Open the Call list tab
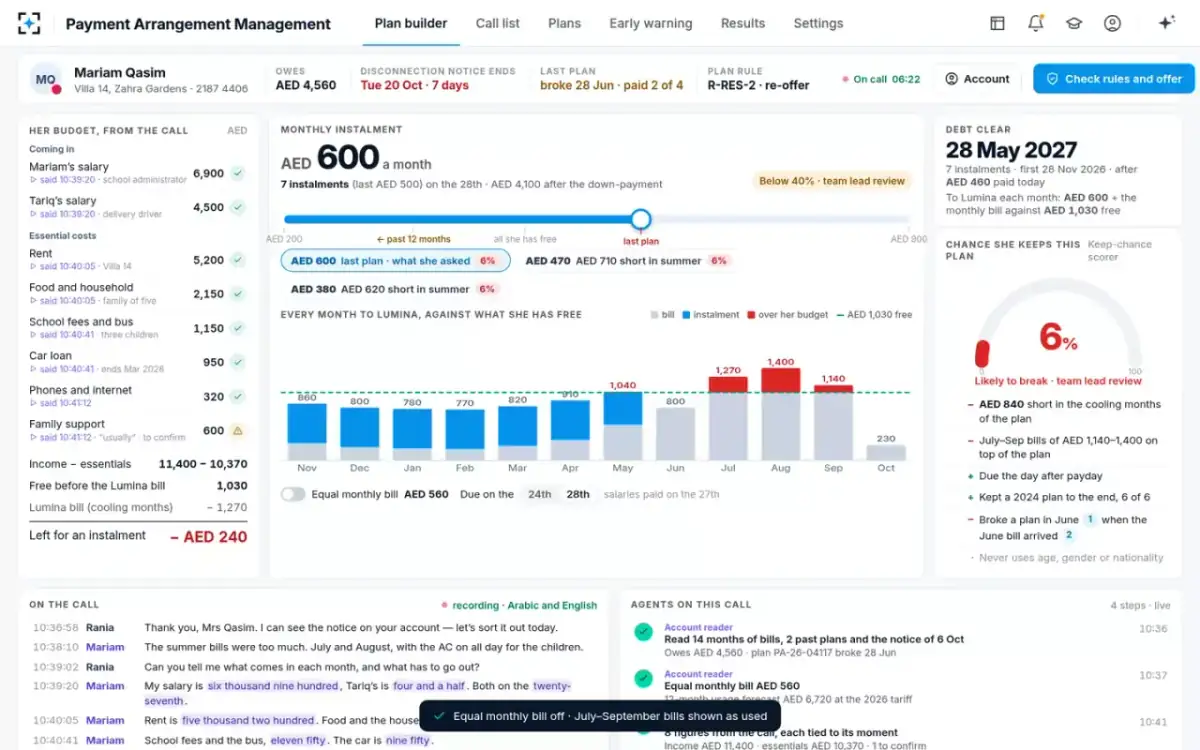The width and height of the screenshot is (1200, 750). [498, 23]
